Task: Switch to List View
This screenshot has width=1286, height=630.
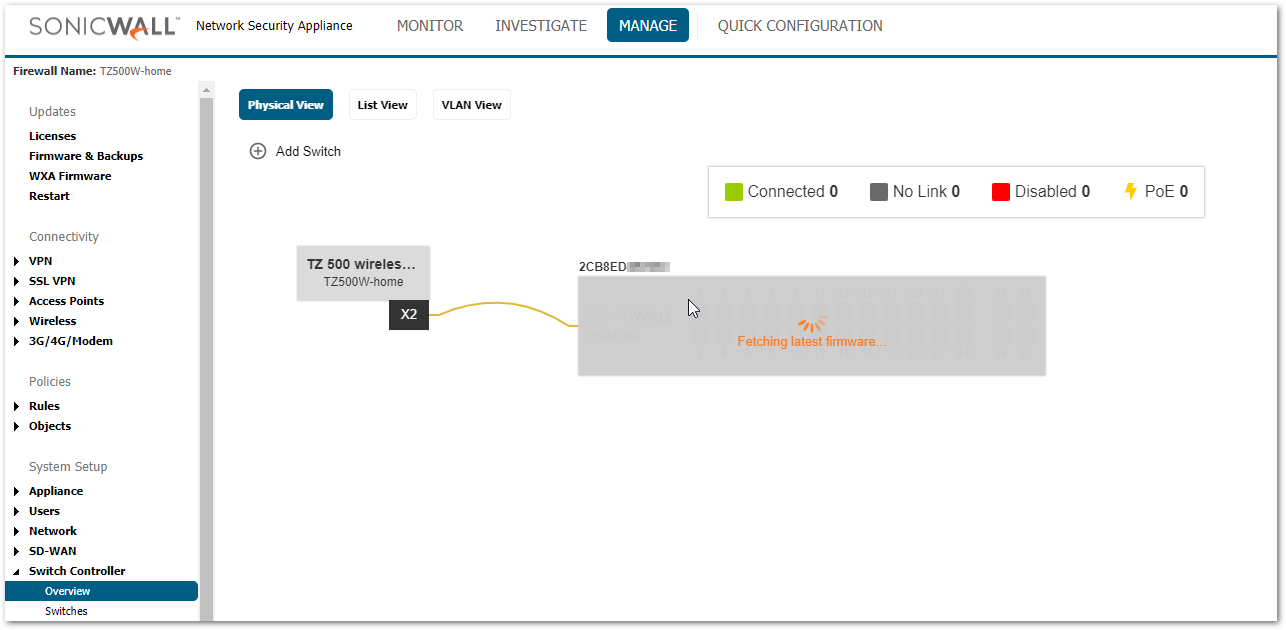Action: 382,105
